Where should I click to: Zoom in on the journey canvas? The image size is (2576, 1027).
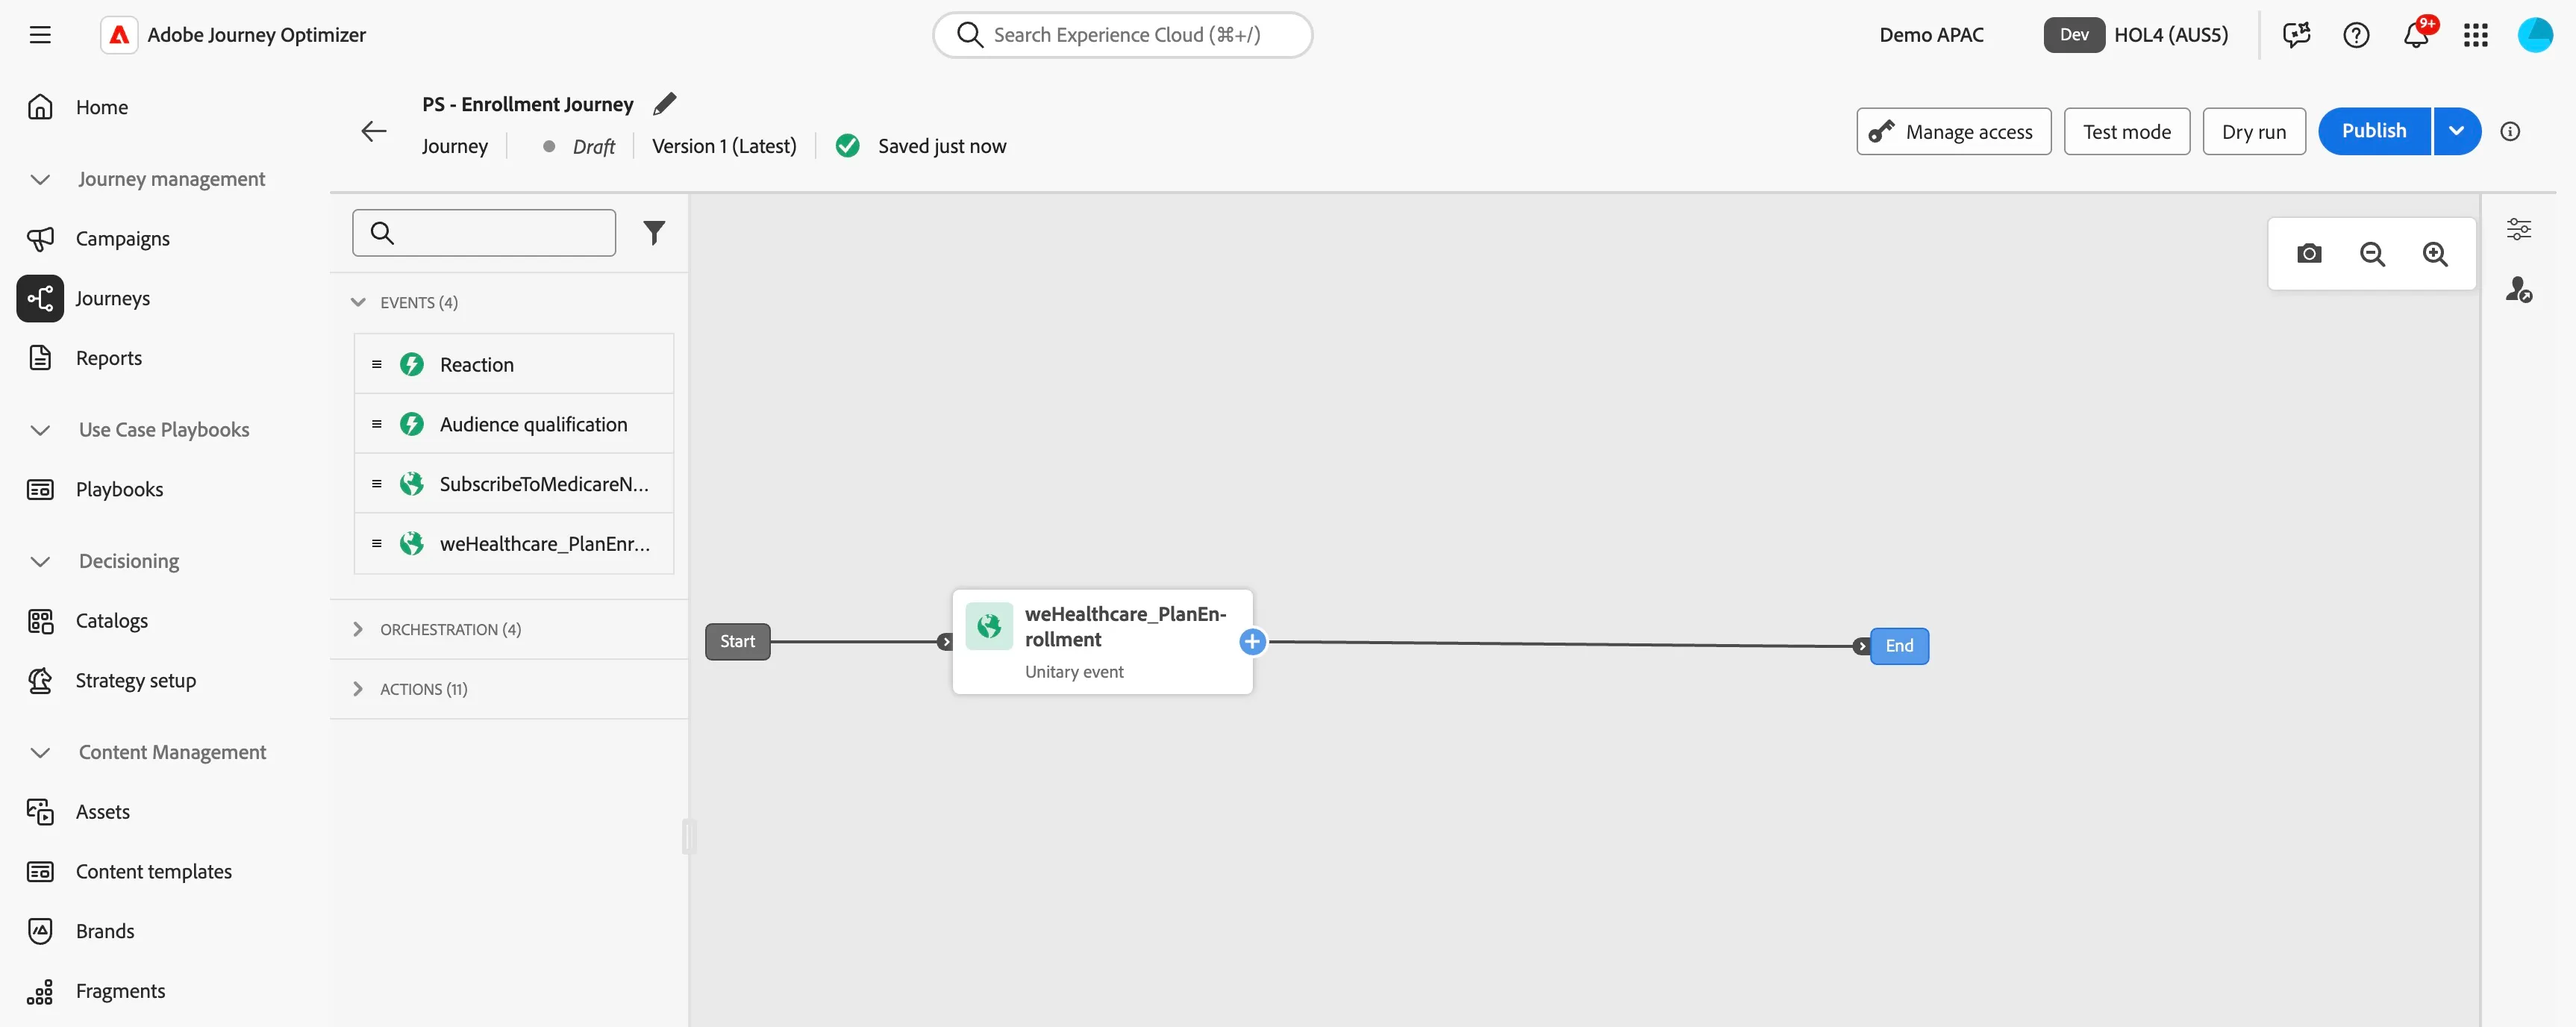[2435, 254]
